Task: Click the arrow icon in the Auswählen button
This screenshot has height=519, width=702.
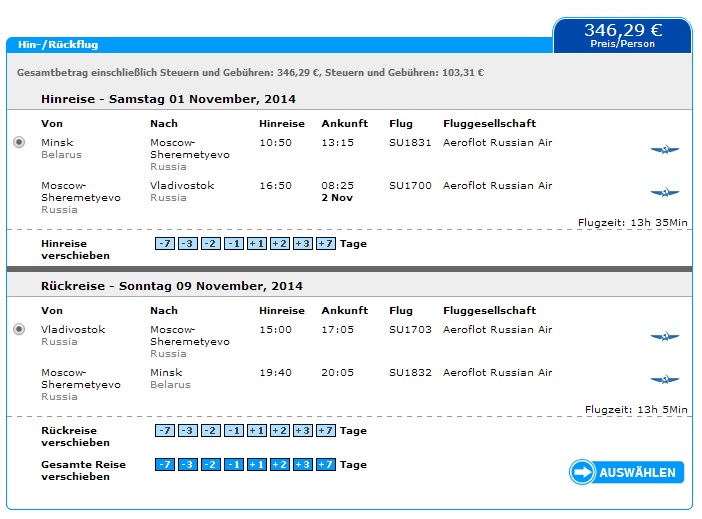Action: coord(582,472)
